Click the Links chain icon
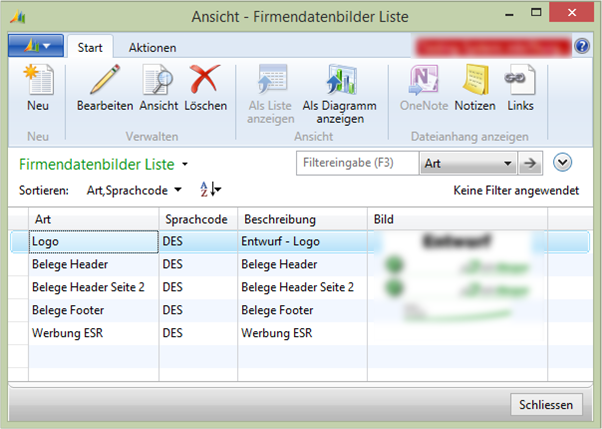 click(x=520, y=81)
